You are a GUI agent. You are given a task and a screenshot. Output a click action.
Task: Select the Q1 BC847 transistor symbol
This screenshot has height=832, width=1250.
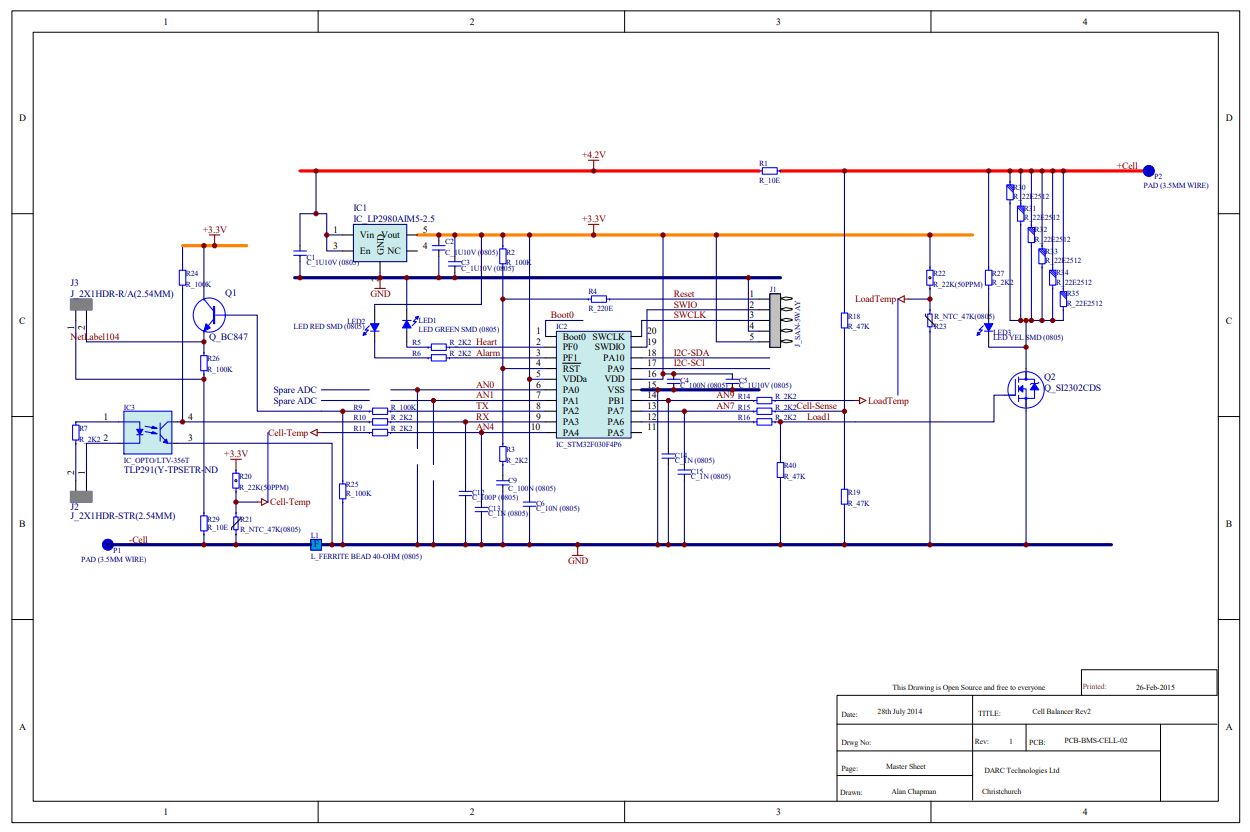(209, 315)
